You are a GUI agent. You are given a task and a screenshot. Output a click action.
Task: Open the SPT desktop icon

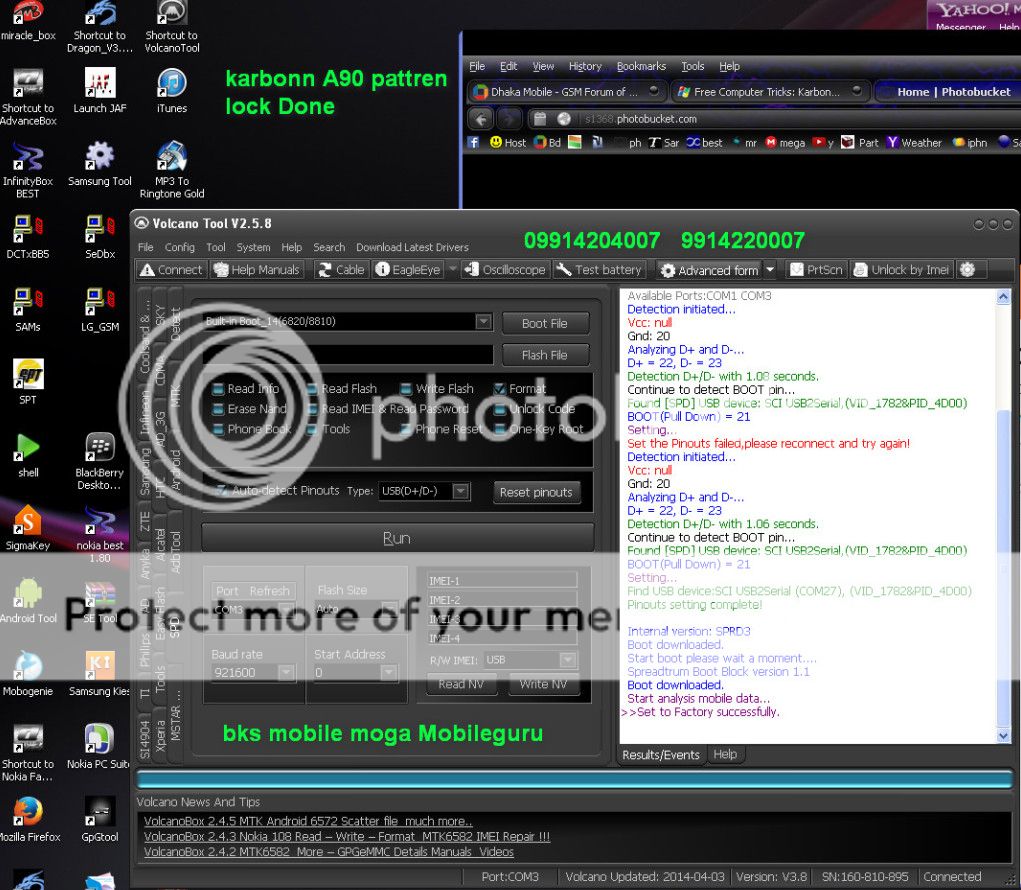(x=27, y=382)
